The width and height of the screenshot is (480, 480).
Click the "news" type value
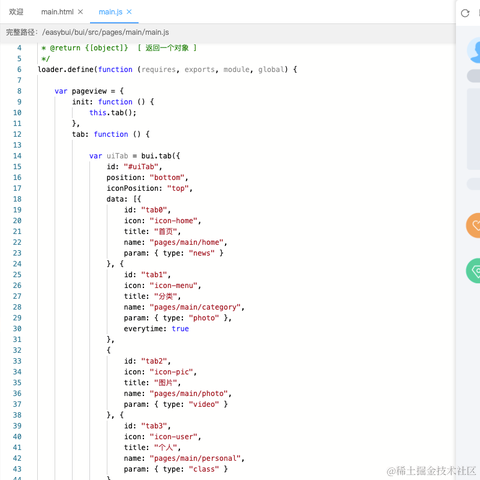click(x=202, y=253)
